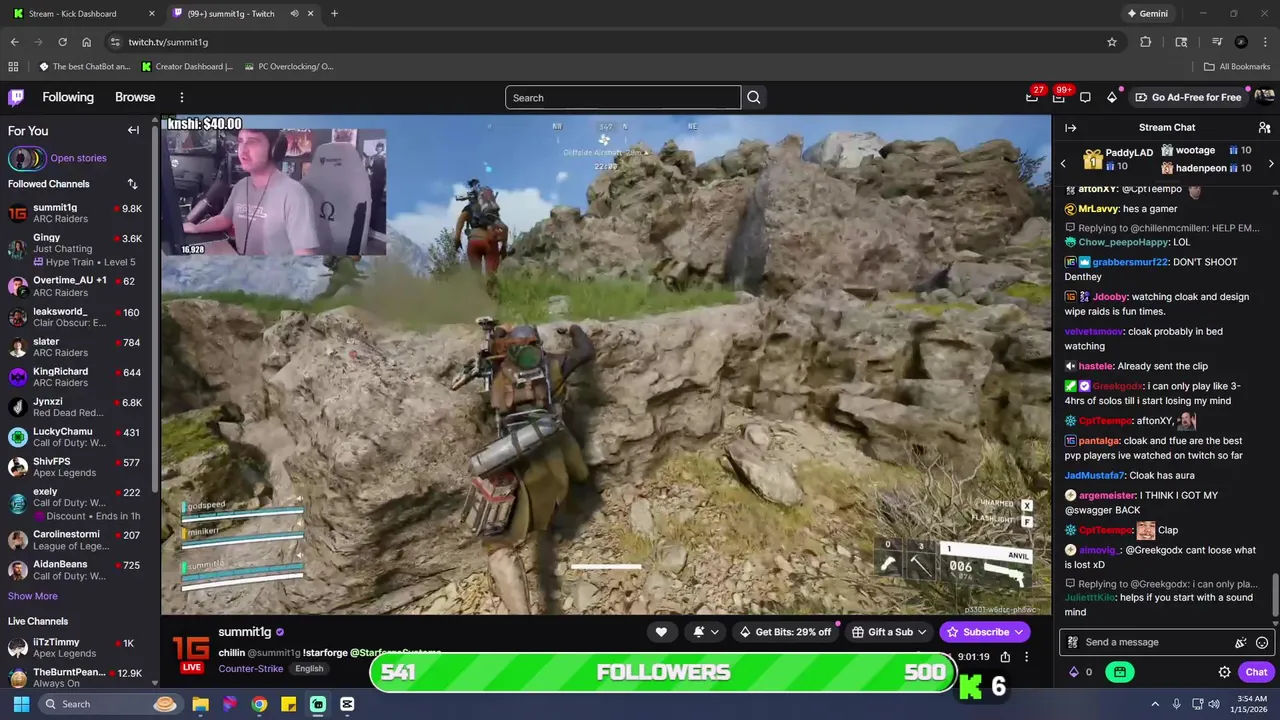Open the PC Overclocking bookmark
Image resolution: width=1280 pixels, height=720 pixels.
[288, 67]
